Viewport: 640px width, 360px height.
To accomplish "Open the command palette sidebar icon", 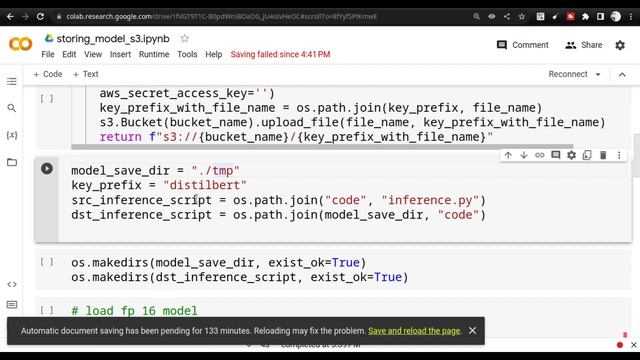I will (x=12, y=304).
